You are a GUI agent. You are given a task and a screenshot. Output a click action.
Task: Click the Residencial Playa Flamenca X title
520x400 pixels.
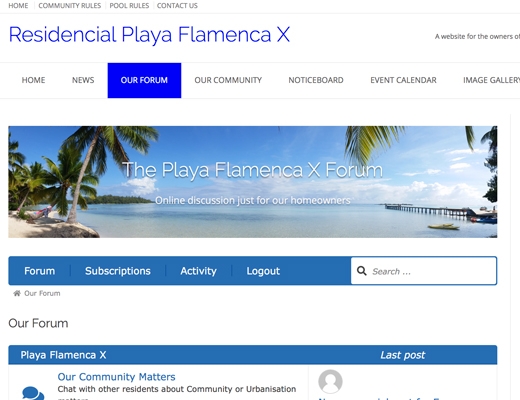[149, 35]
